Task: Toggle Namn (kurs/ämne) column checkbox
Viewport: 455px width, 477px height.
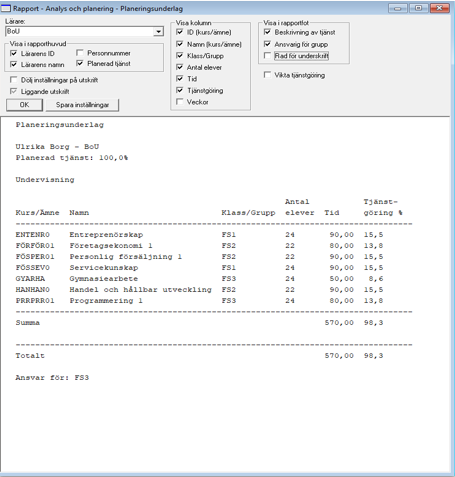Action: click(180, 44)
